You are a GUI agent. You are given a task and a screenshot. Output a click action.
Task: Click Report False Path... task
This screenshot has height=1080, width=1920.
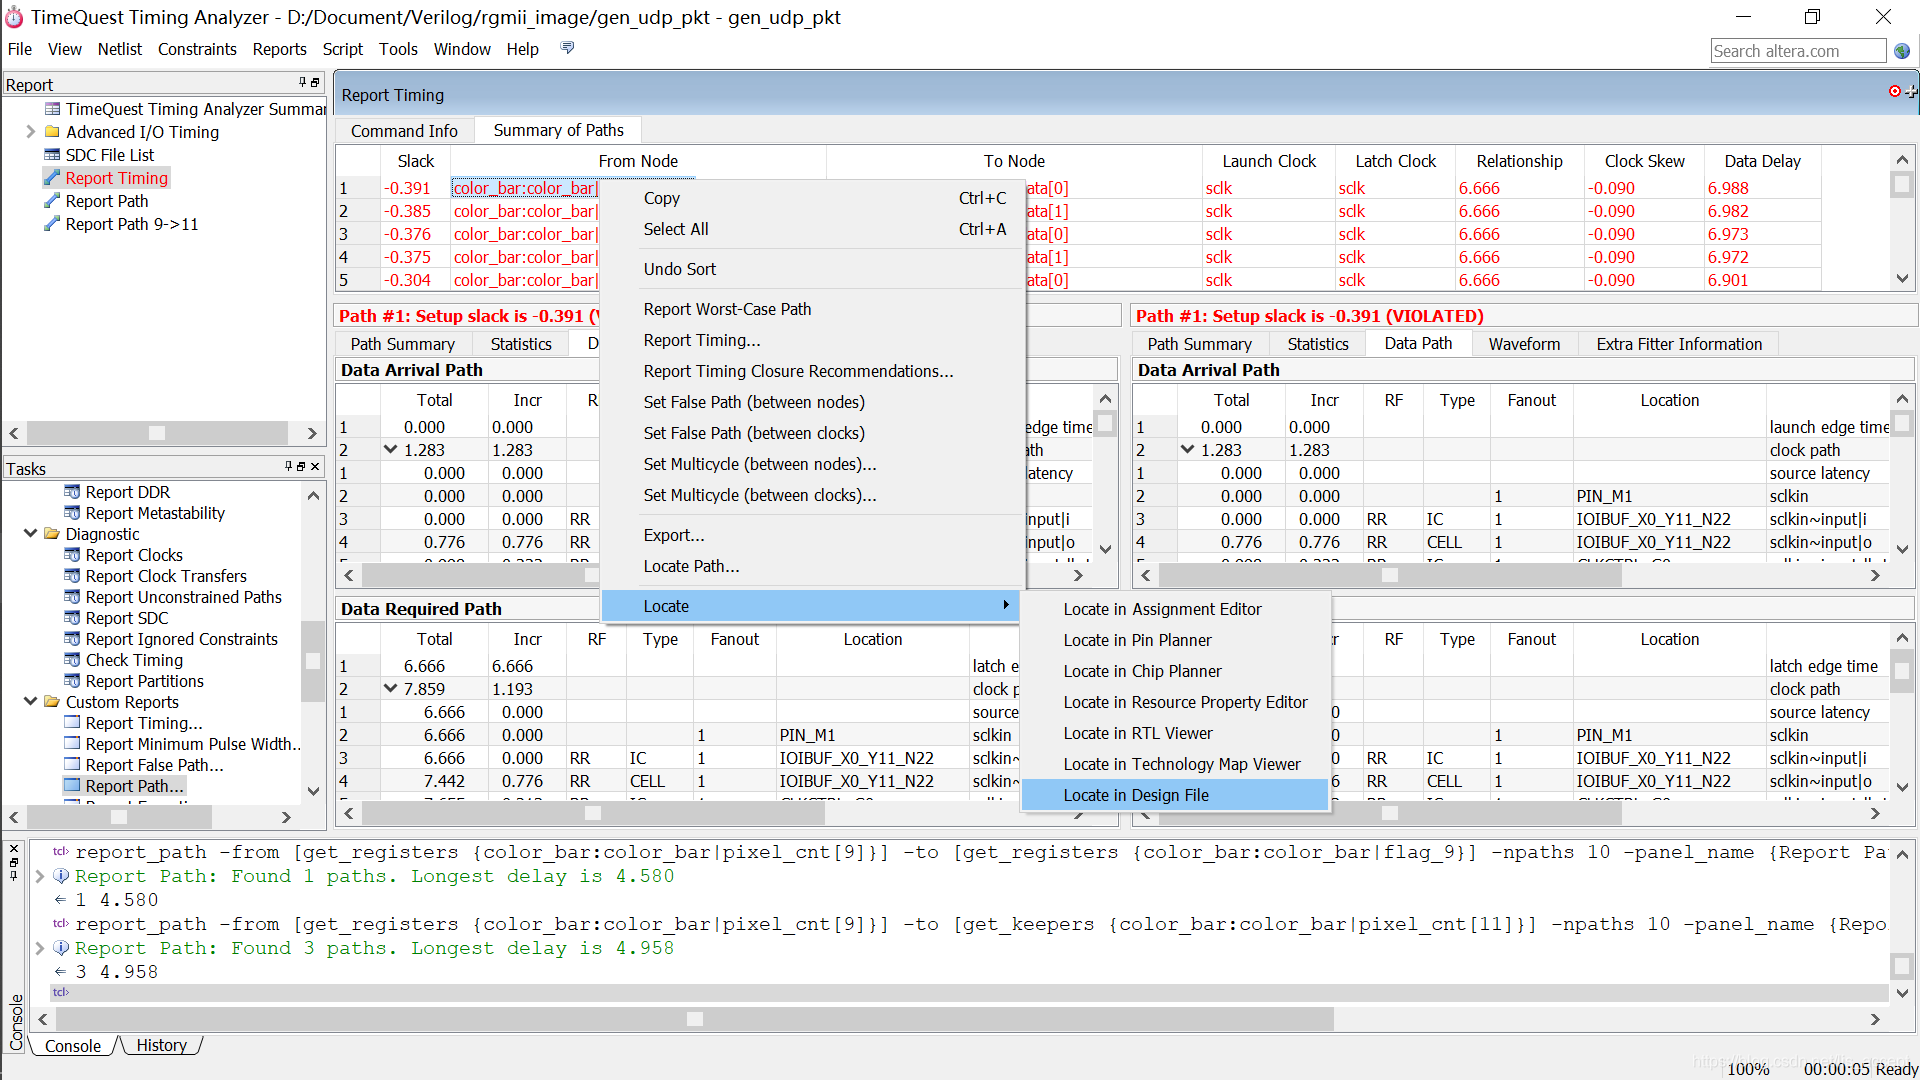(x=154, y=765)
